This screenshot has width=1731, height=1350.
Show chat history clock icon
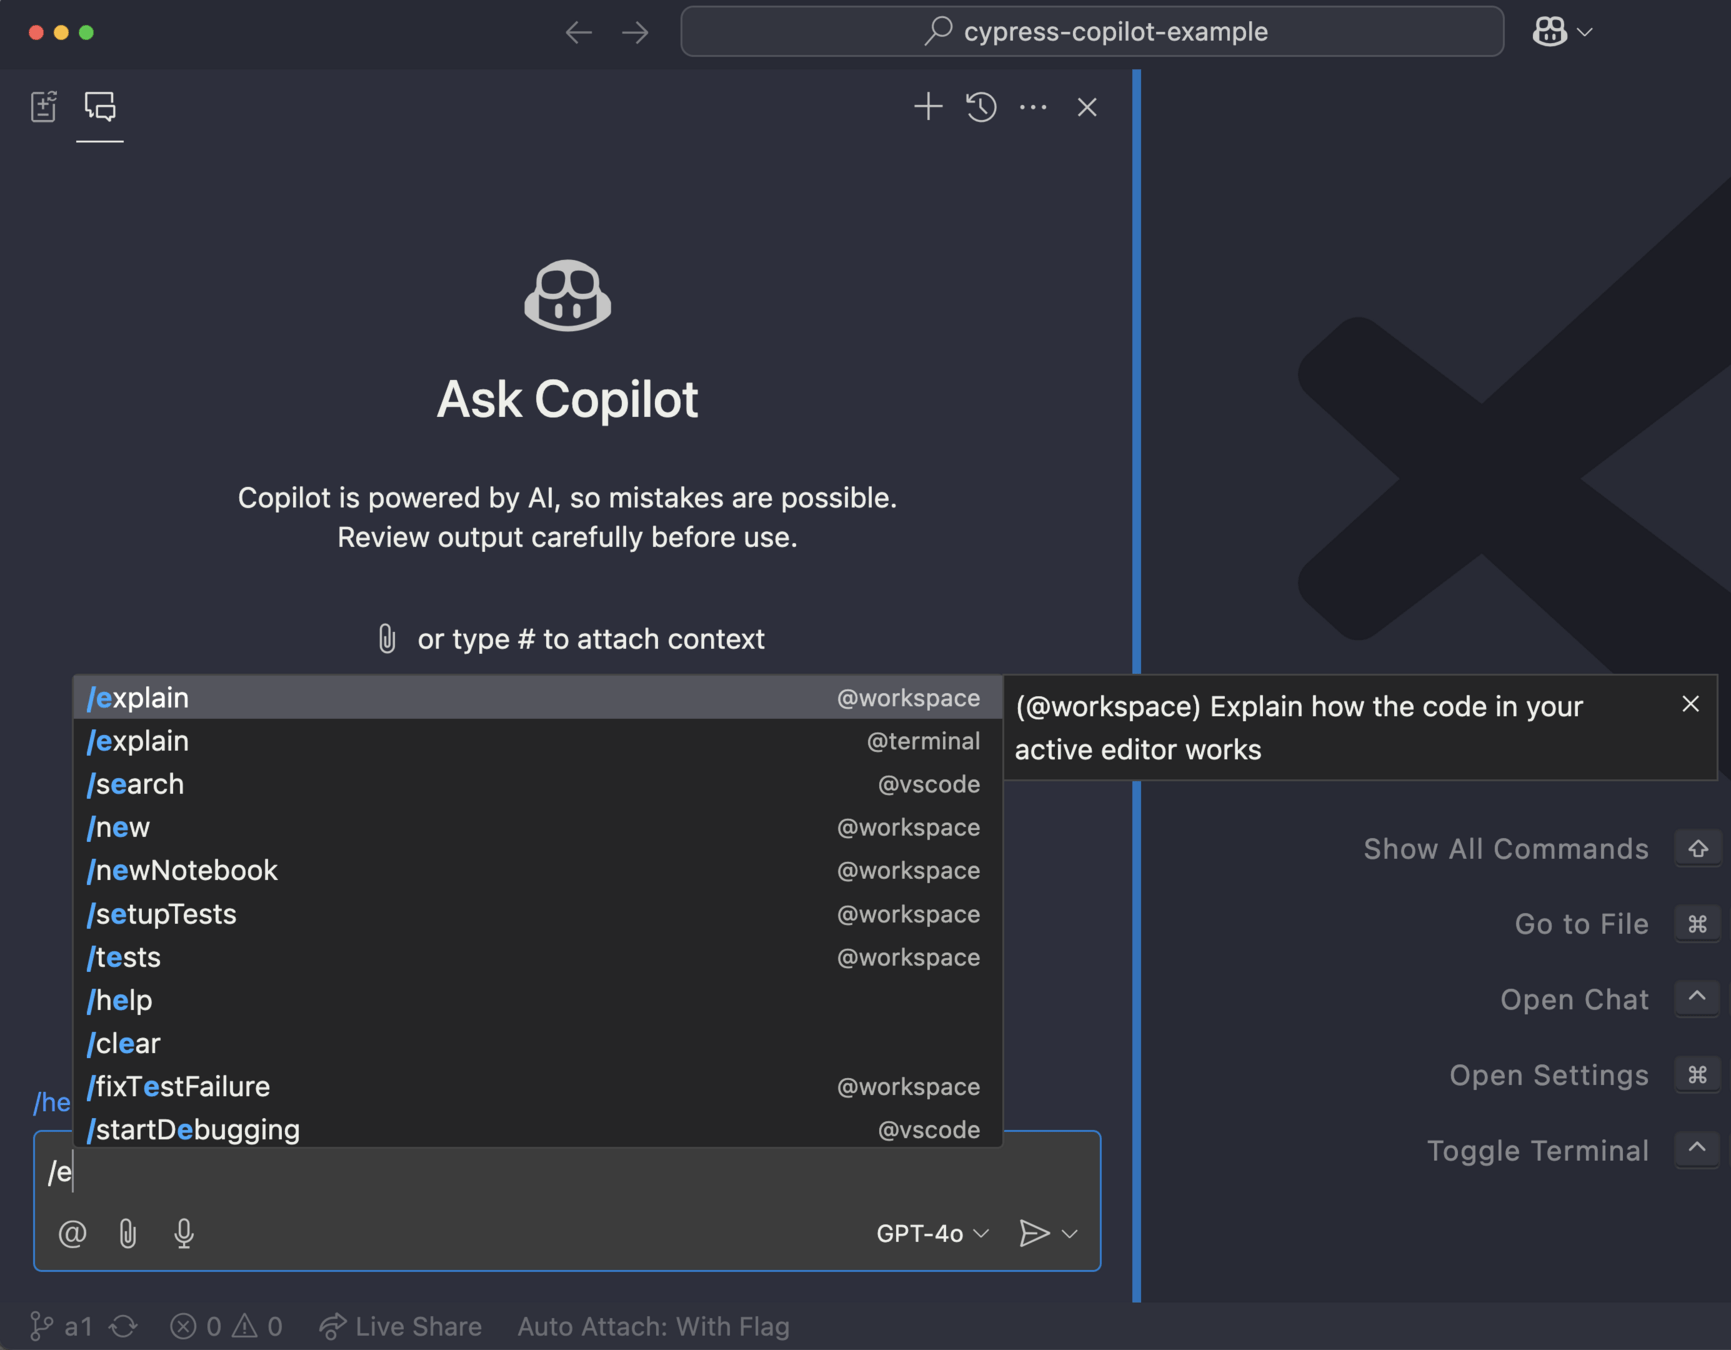tap(981, 106)
